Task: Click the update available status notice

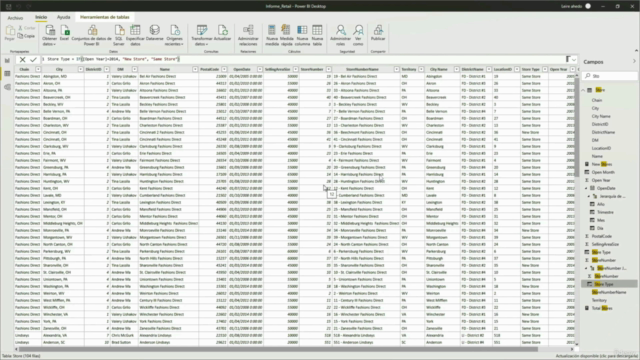Action: pos(596,356)
